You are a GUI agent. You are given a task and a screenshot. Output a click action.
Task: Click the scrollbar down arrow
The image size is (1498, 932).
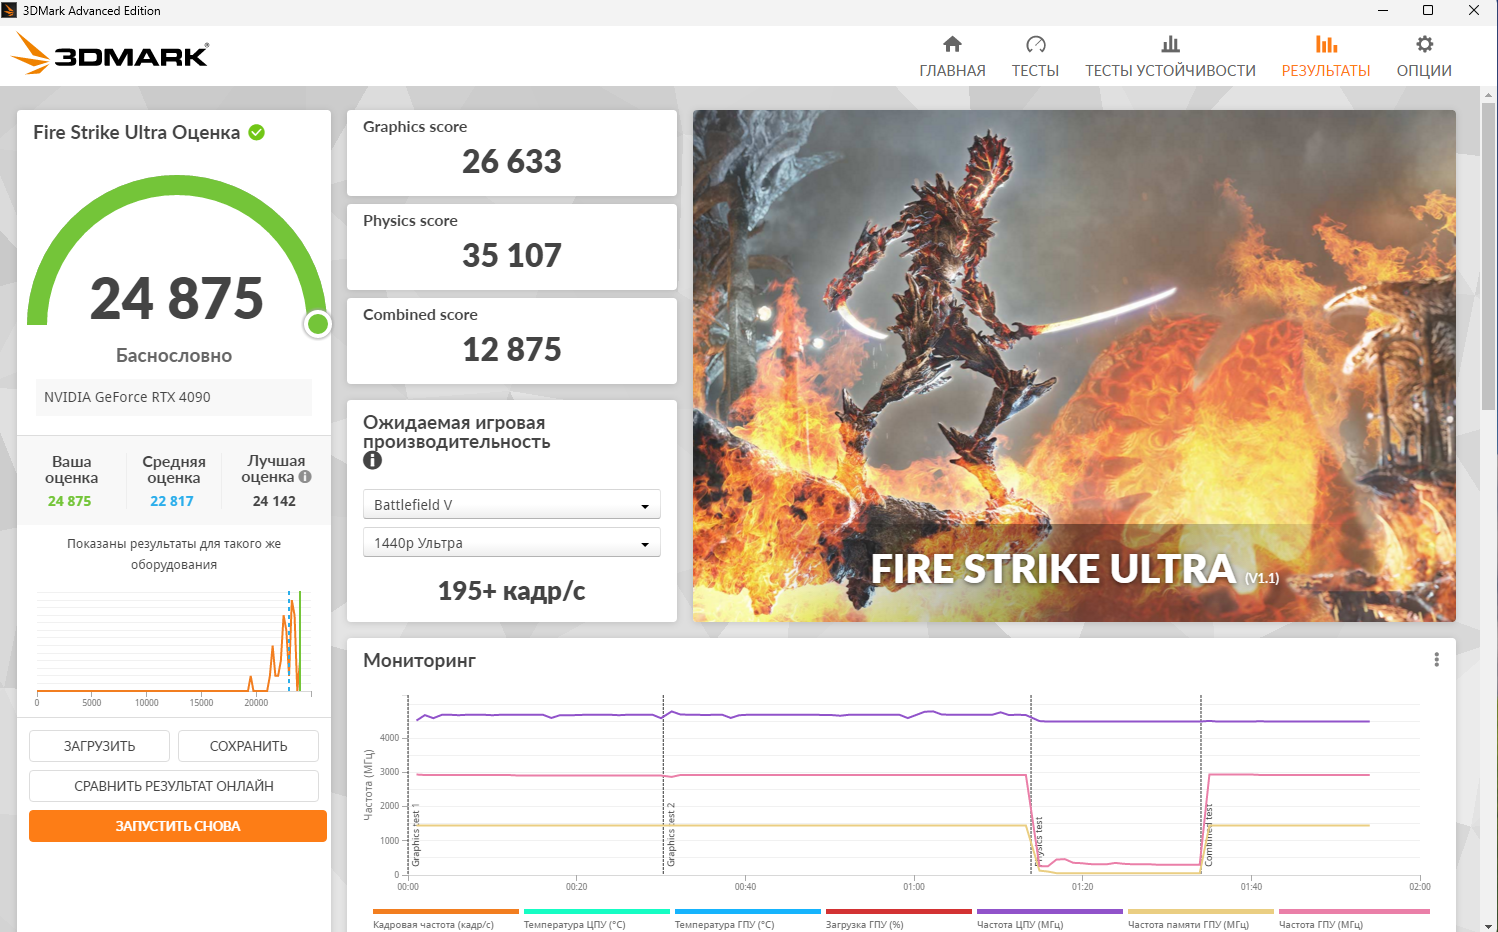(x=1488, y=925)
